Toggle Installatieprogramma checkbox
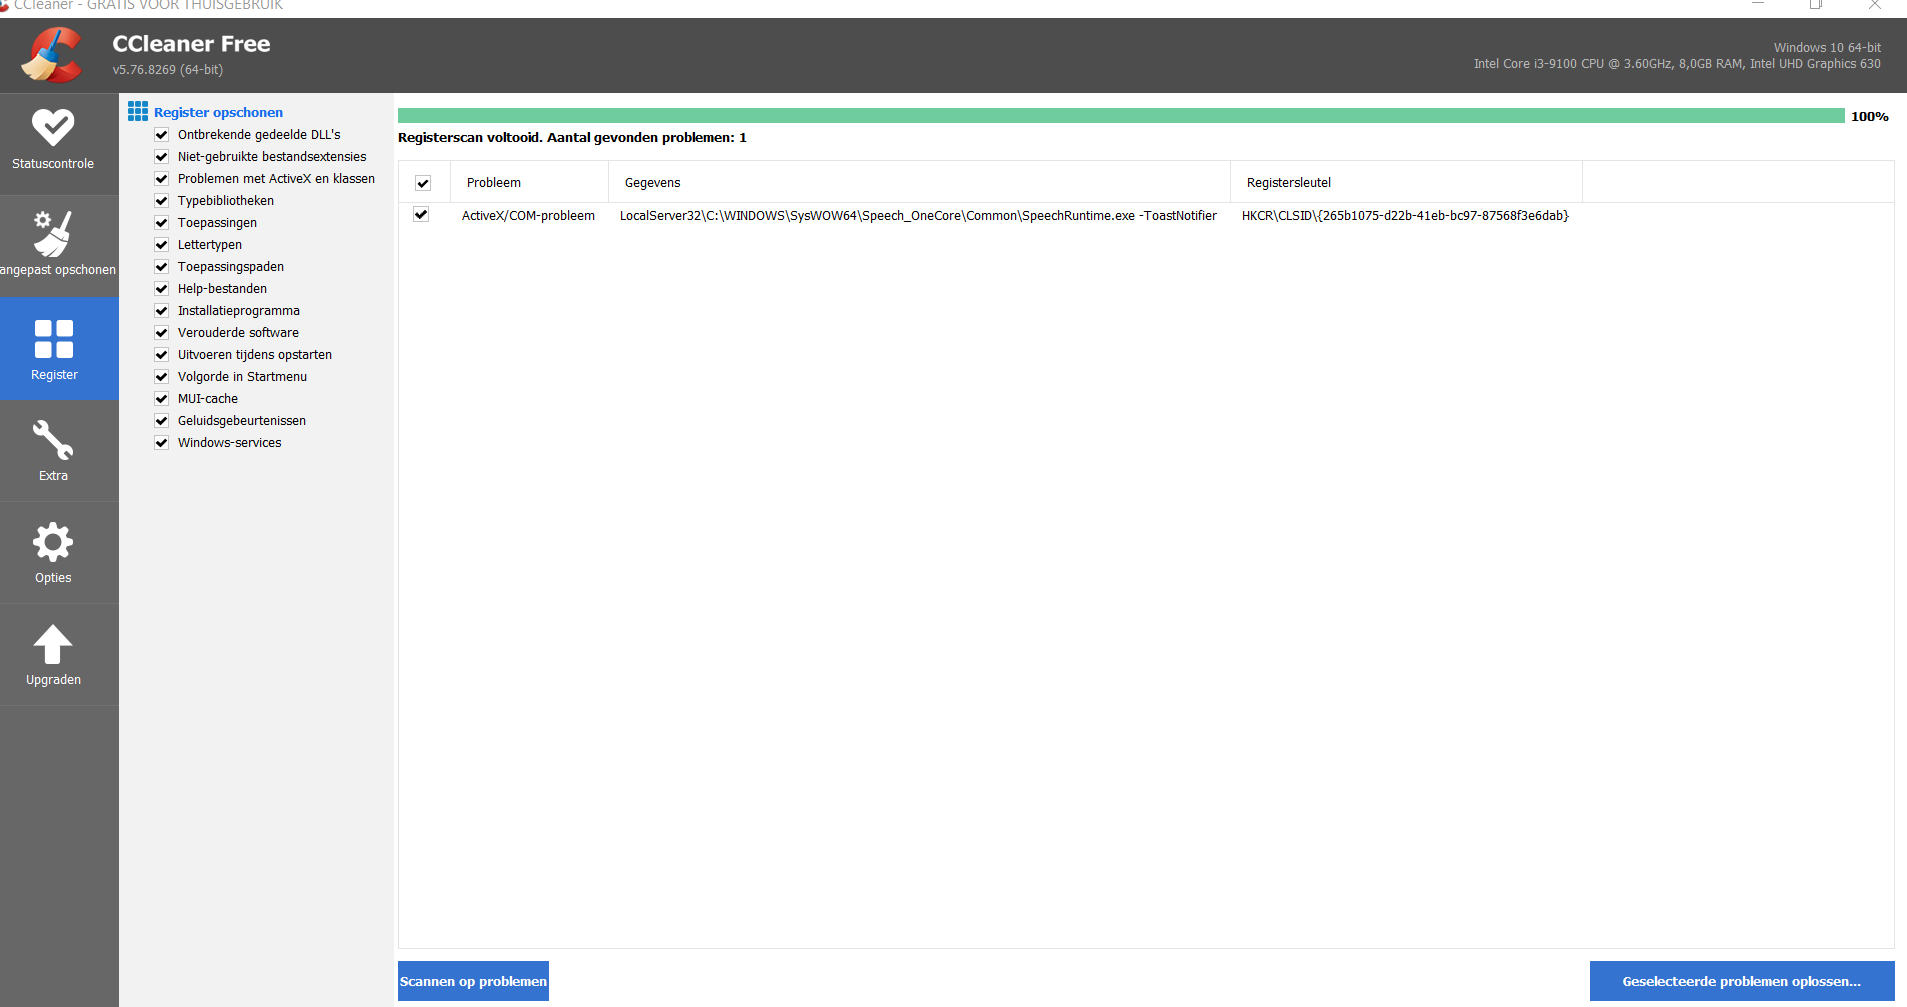The height and width of the screenshot is (1007, 1907). pos(161,310)
